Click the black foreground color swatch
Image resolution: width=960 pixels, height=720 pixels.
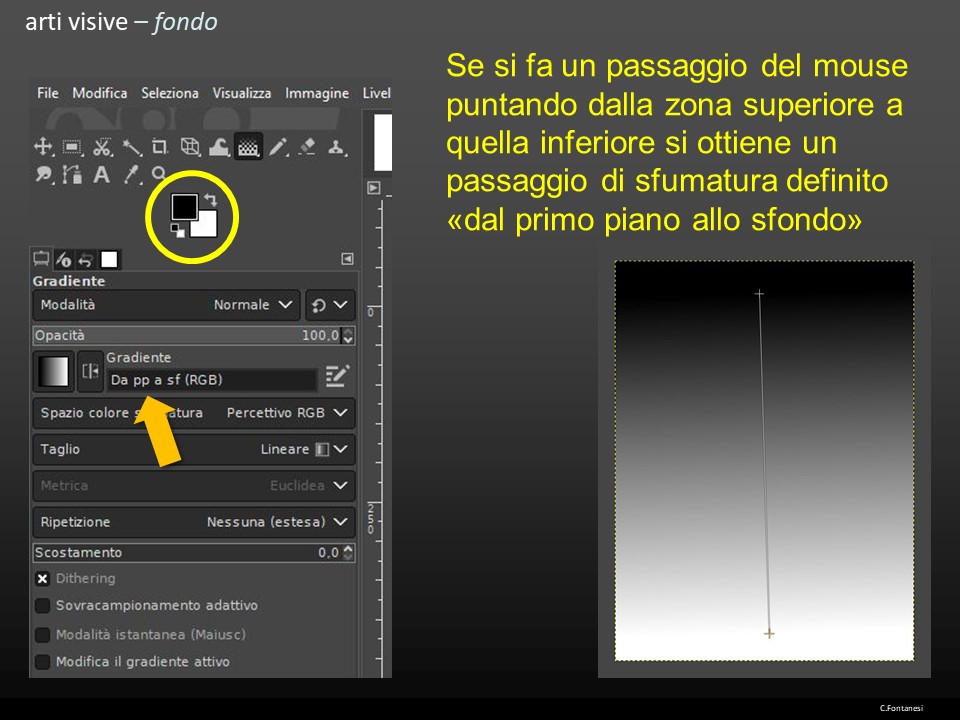[x=184, y=206]
